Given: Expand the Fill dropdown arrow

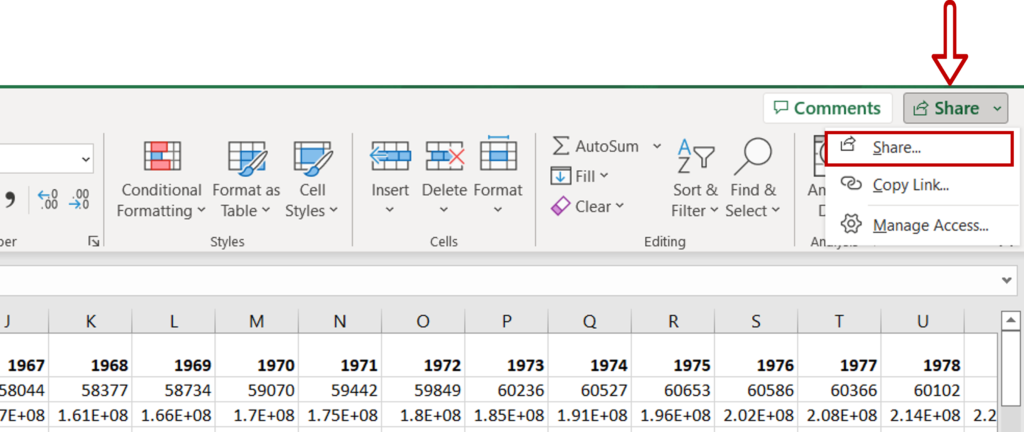Looking at the screenshot, I should pos(603,176).
